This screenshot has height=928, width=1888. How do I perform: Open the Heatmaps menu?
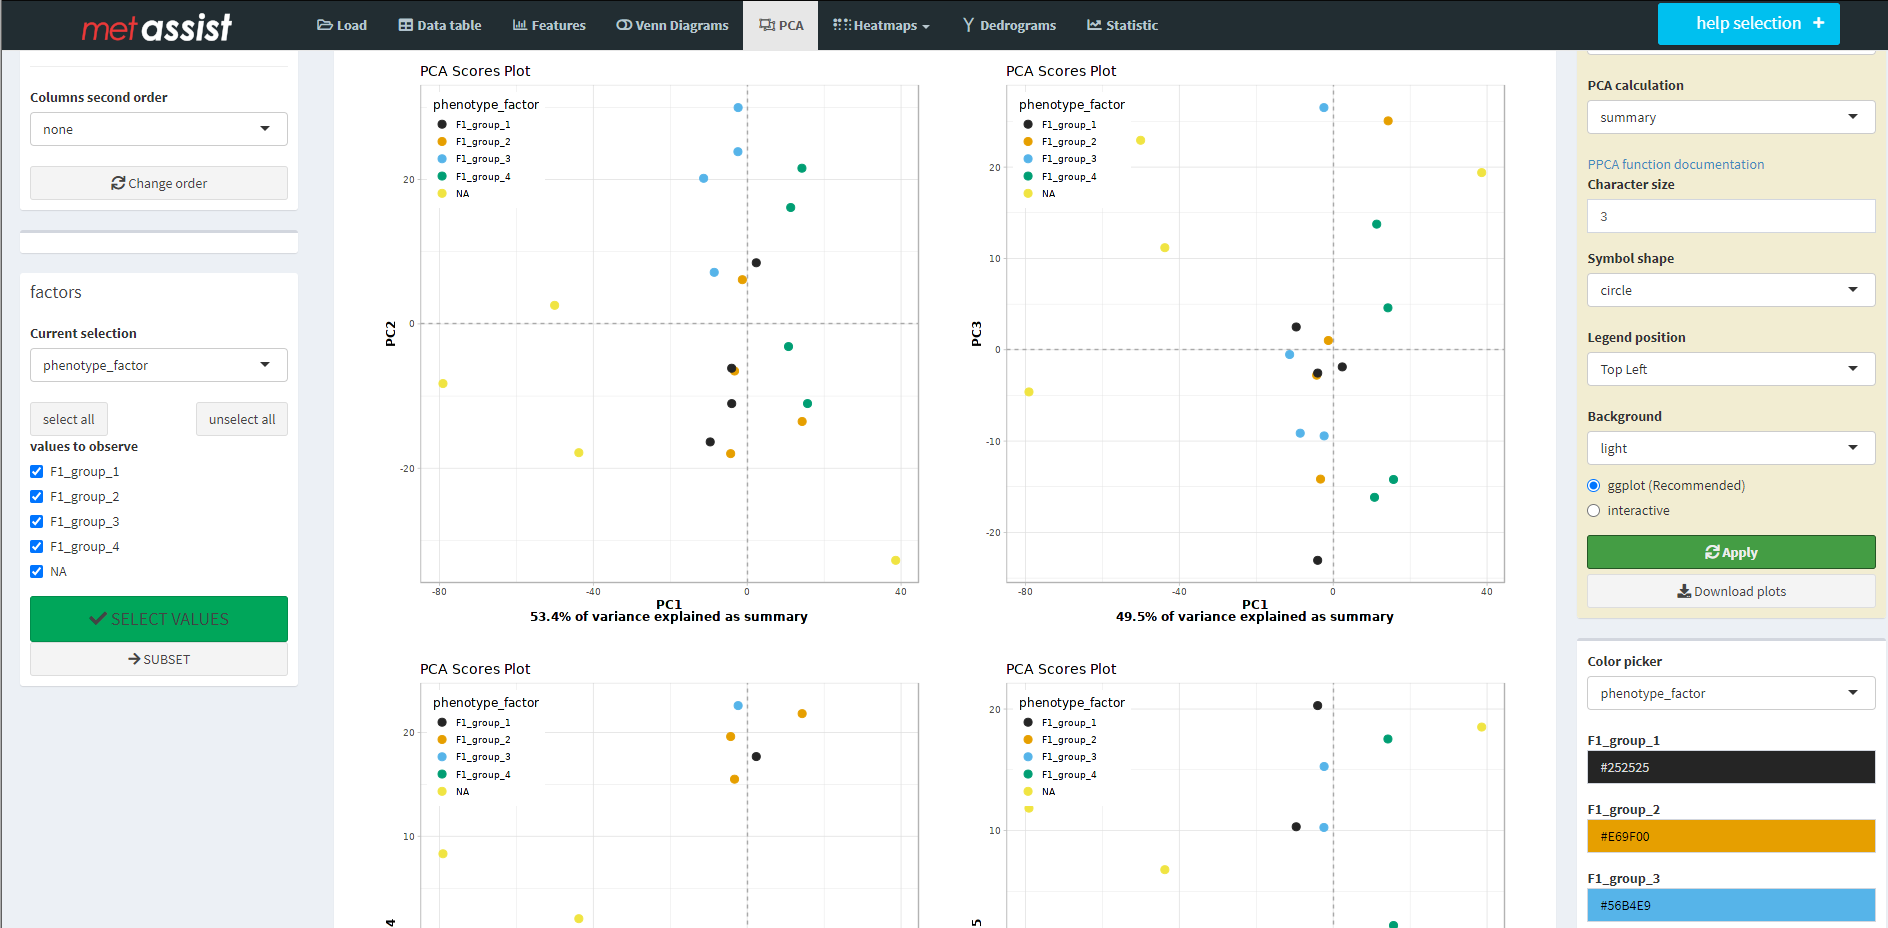tap(881, 25)
